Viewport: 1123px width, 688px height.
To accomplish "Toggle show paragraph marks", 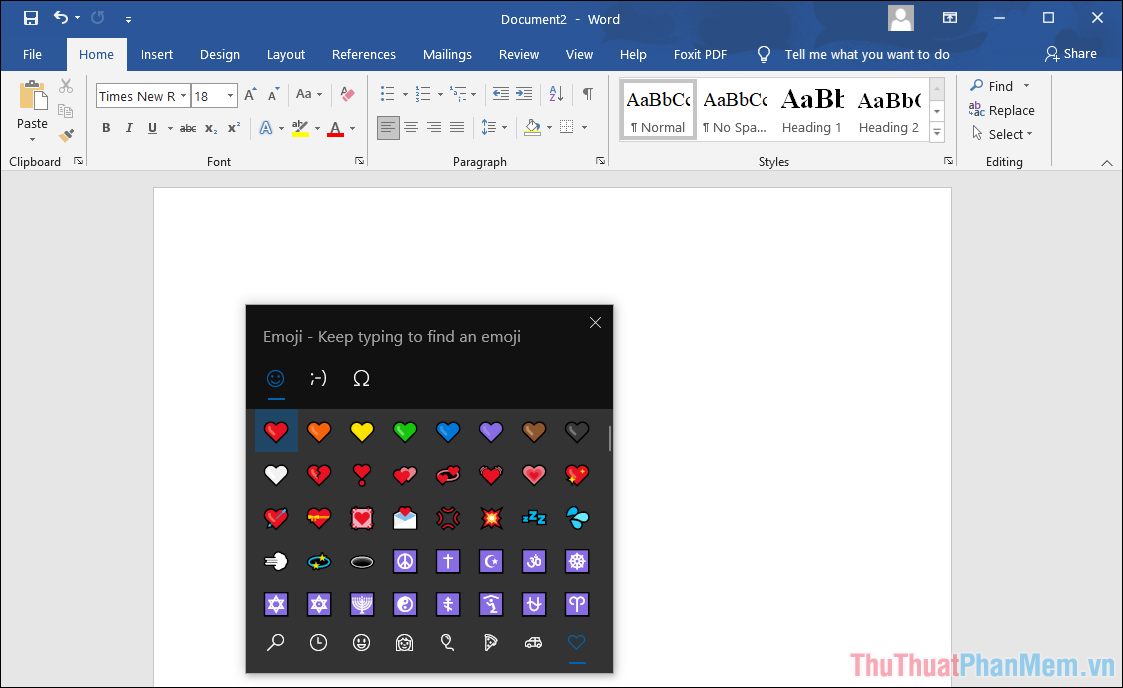I will pos(587,94).
